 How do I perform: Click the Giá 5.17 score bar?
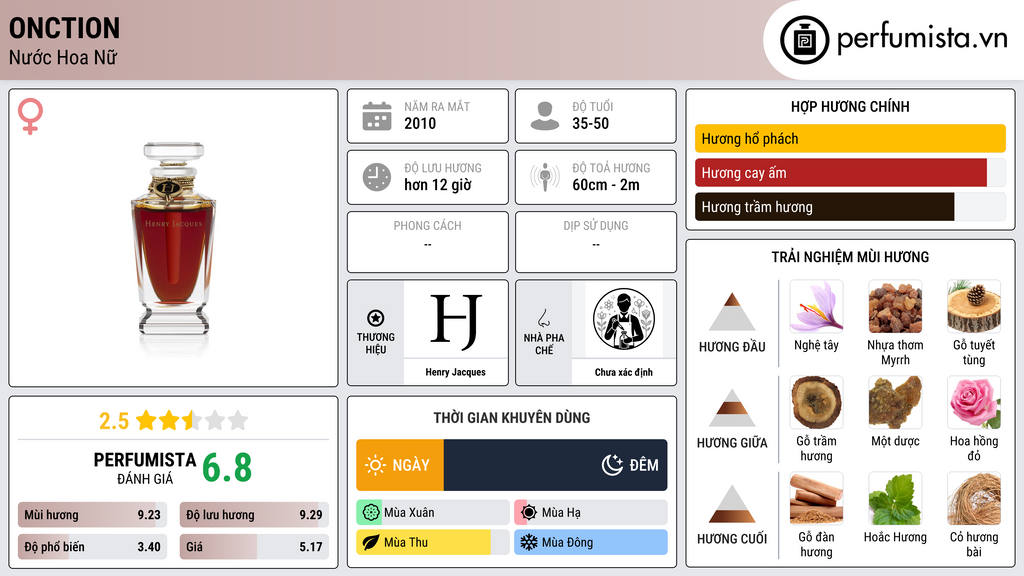(254, 547)
